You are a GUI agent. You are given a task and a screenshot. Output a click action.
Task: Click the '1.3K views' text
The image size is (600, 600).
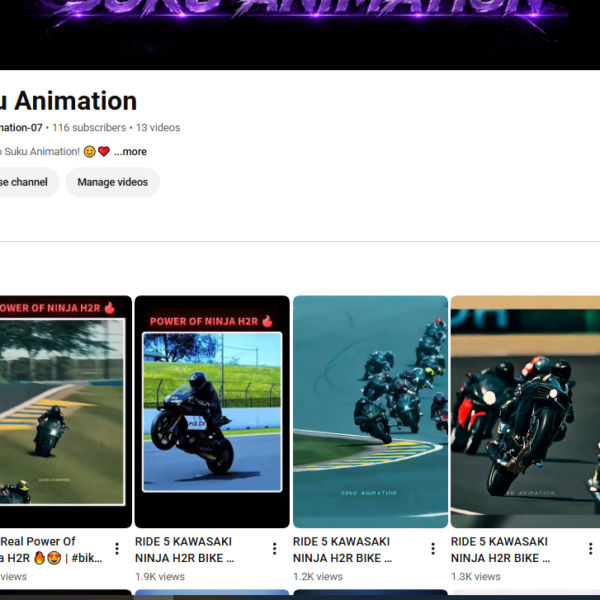coord(476,576)
